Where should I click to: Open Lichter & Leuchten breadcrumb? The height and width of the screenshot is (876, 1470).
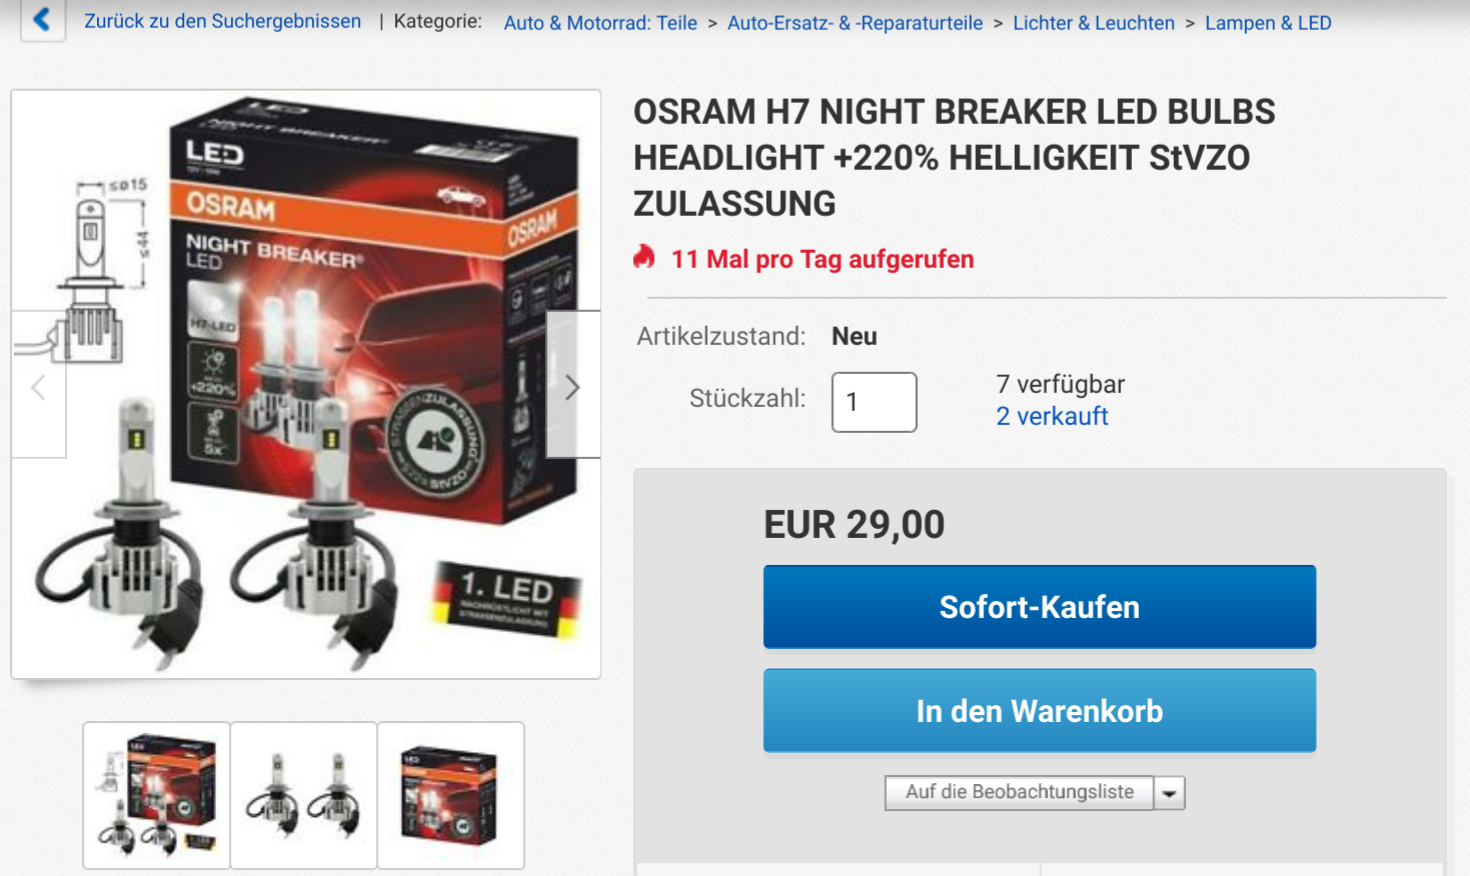[1094, 22]
